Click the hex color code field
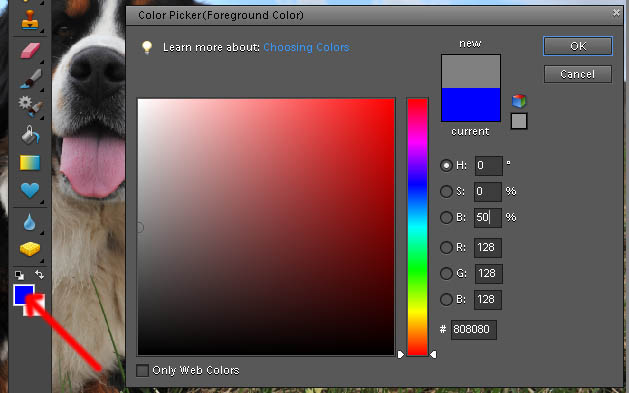 tap(473, 330)
